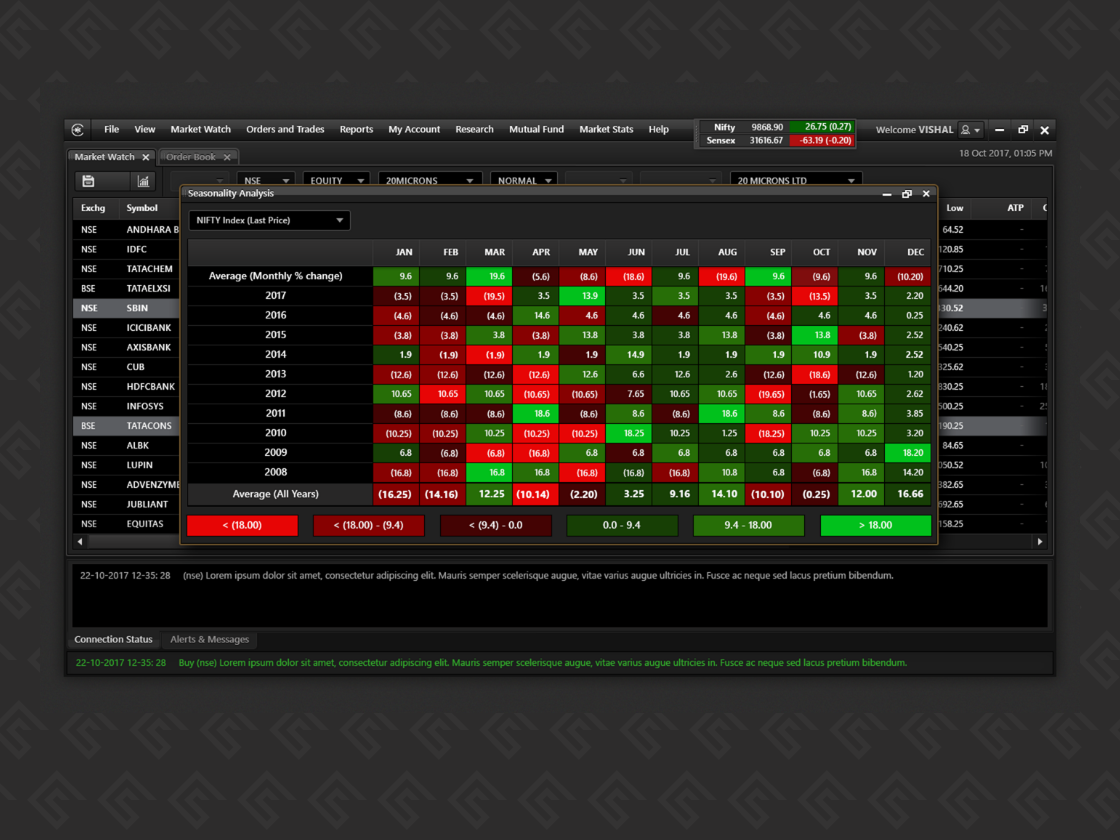Open the Research menu
Viewport: 1120px width, 840px height.
click(474, 129)
